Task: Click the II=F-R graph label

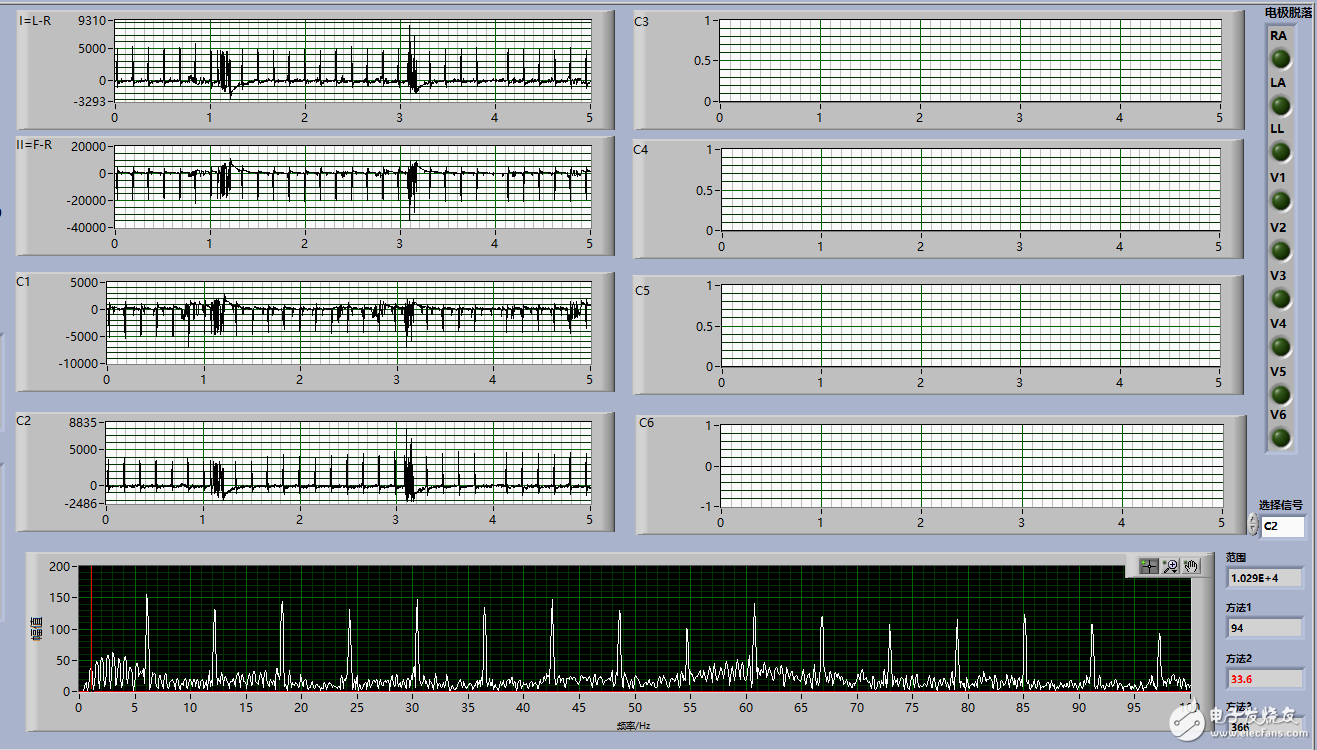Action: pos(34,145)
